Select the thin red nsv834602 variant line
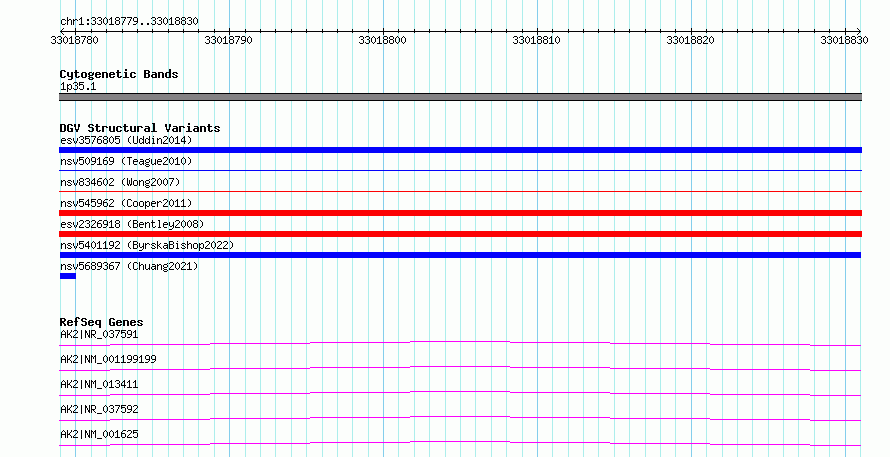 460,191
